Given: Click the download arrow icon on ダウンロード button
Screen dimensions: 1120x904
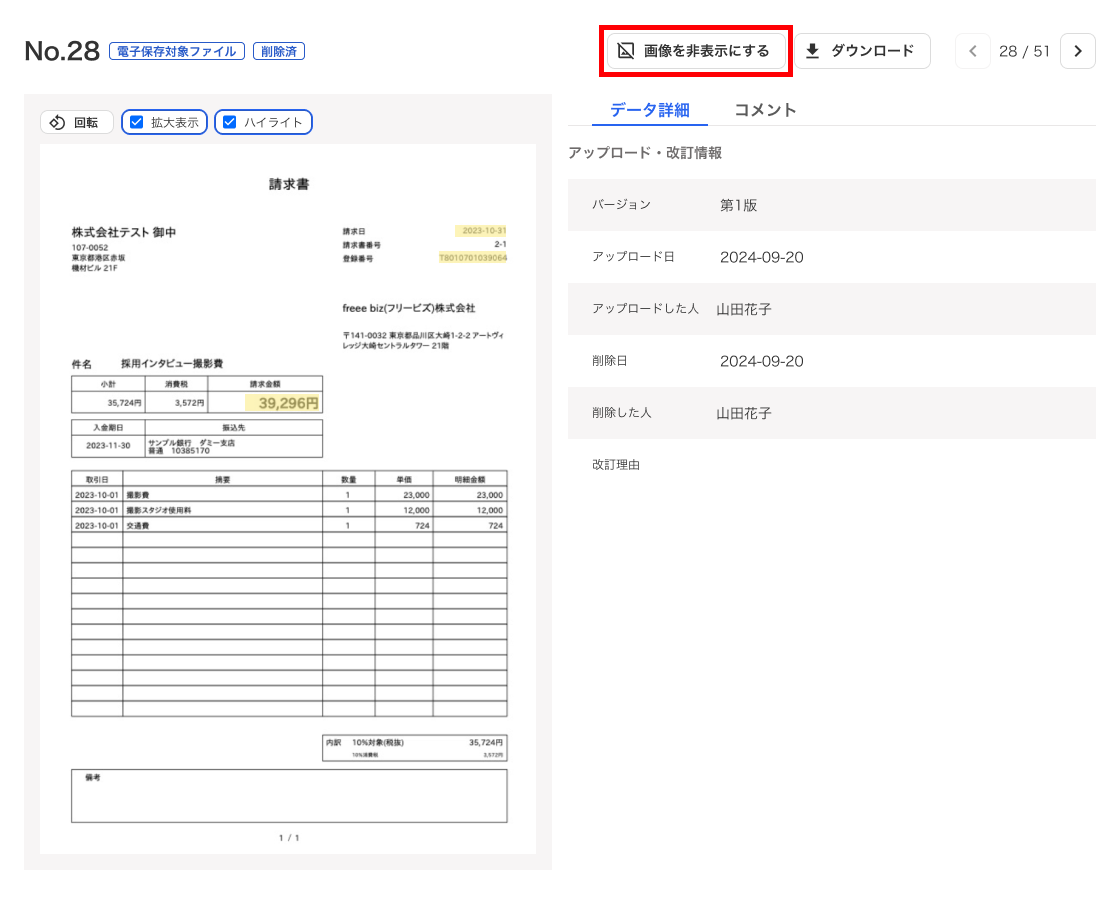Looking at the screenshot, I should click(x=814, y=49).
